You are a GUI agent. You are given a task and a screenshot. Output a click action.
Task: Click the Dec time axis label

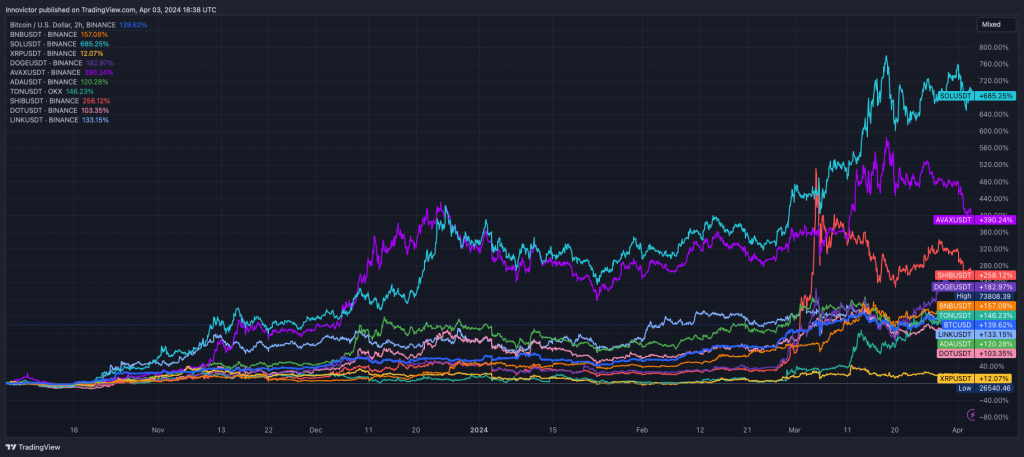click(316, 430)
